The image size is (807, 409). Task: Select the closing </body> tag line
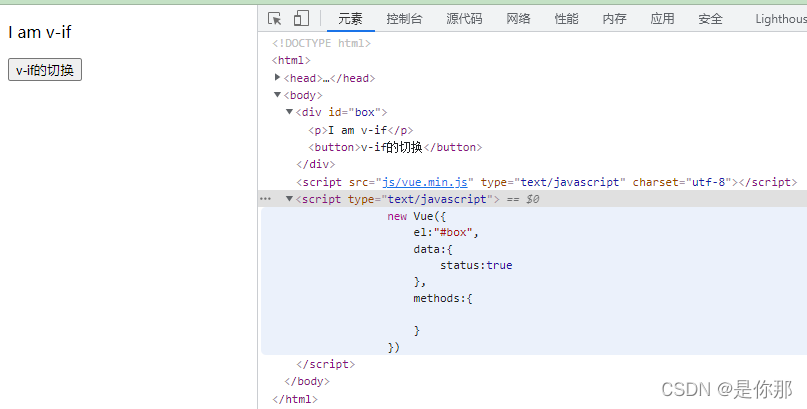[307, 381]
